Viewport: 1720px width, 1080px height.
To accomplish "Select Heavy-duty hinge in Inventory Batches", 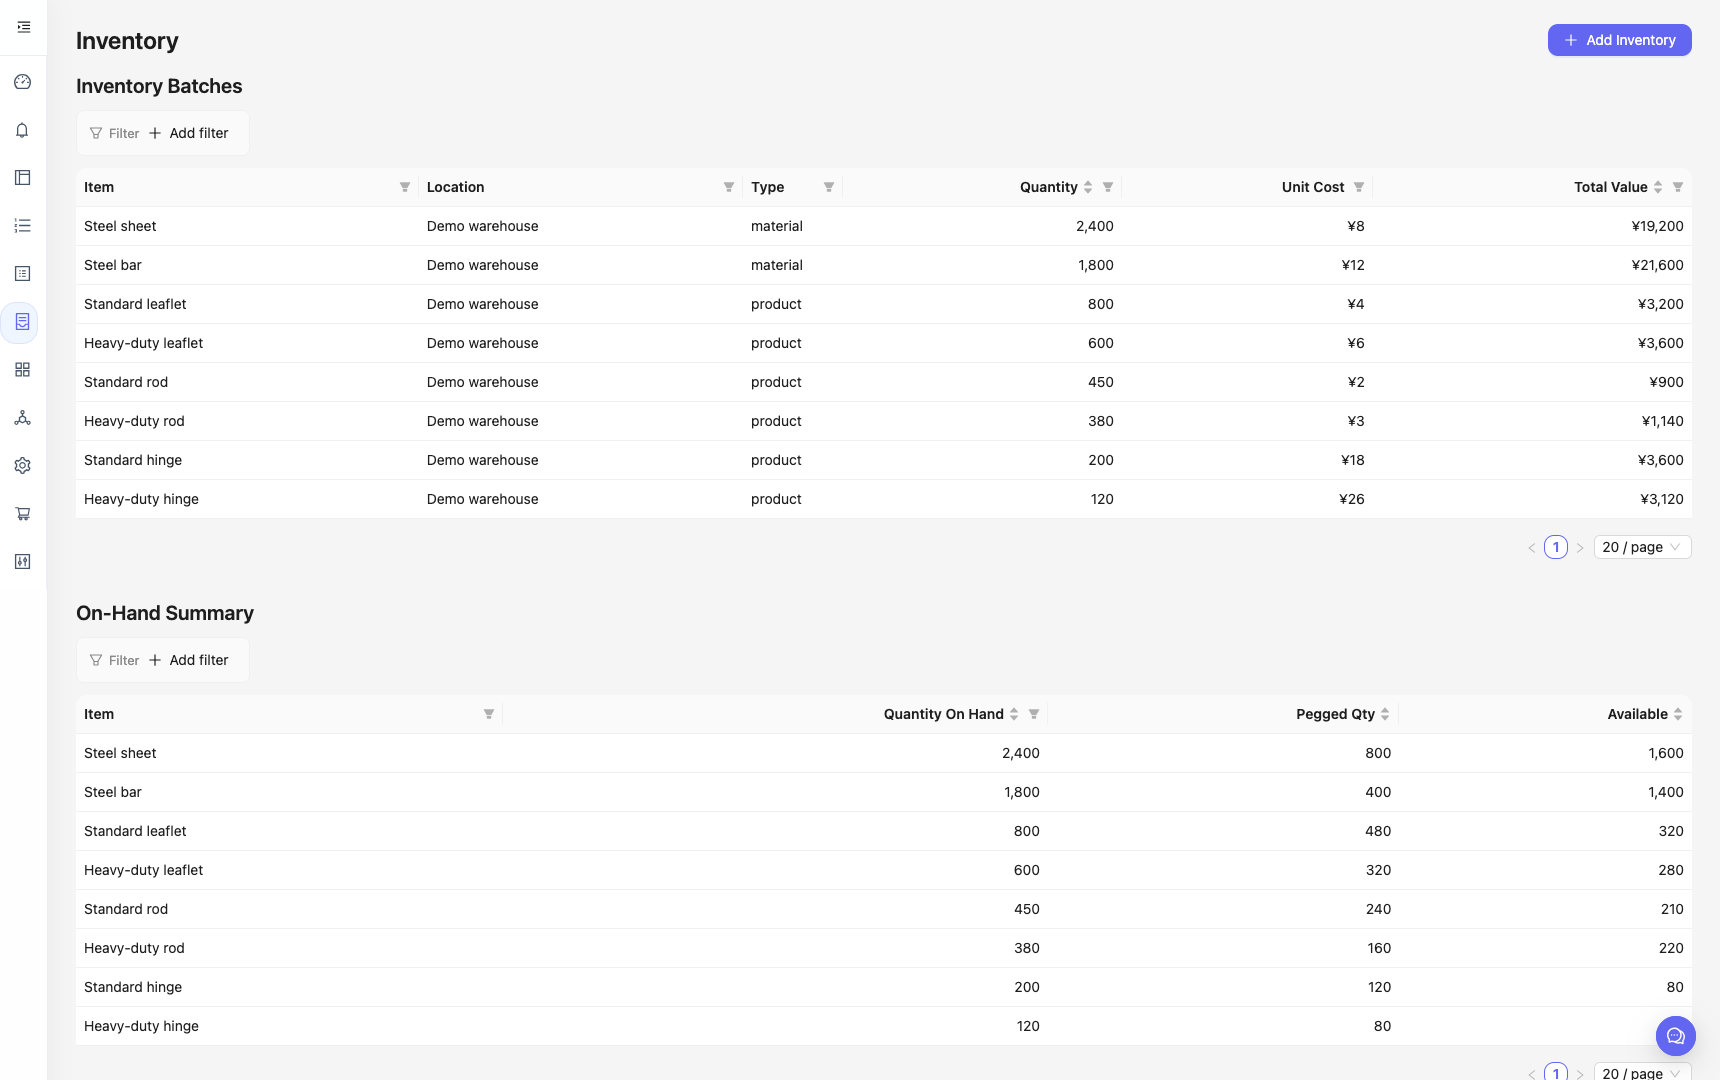I will click(x=884, y=499).
